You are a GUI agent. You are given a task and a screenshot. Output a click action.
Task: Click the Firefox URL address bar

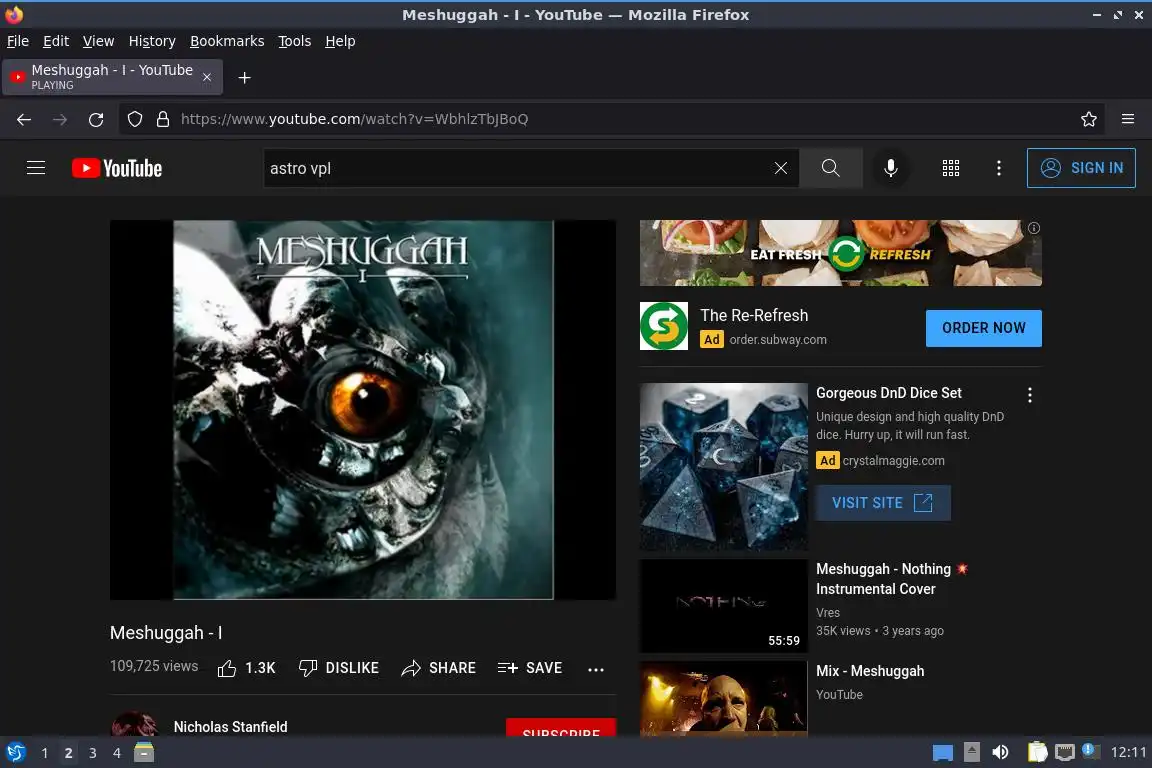pos(610,119)
